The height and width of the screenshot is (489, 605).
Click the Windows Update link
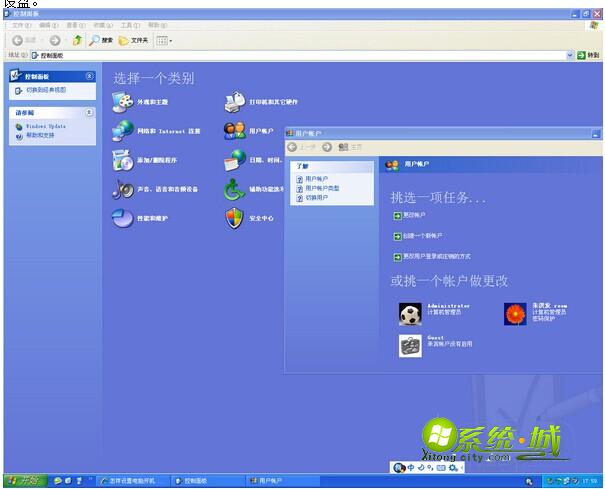(x=44, y=126)
